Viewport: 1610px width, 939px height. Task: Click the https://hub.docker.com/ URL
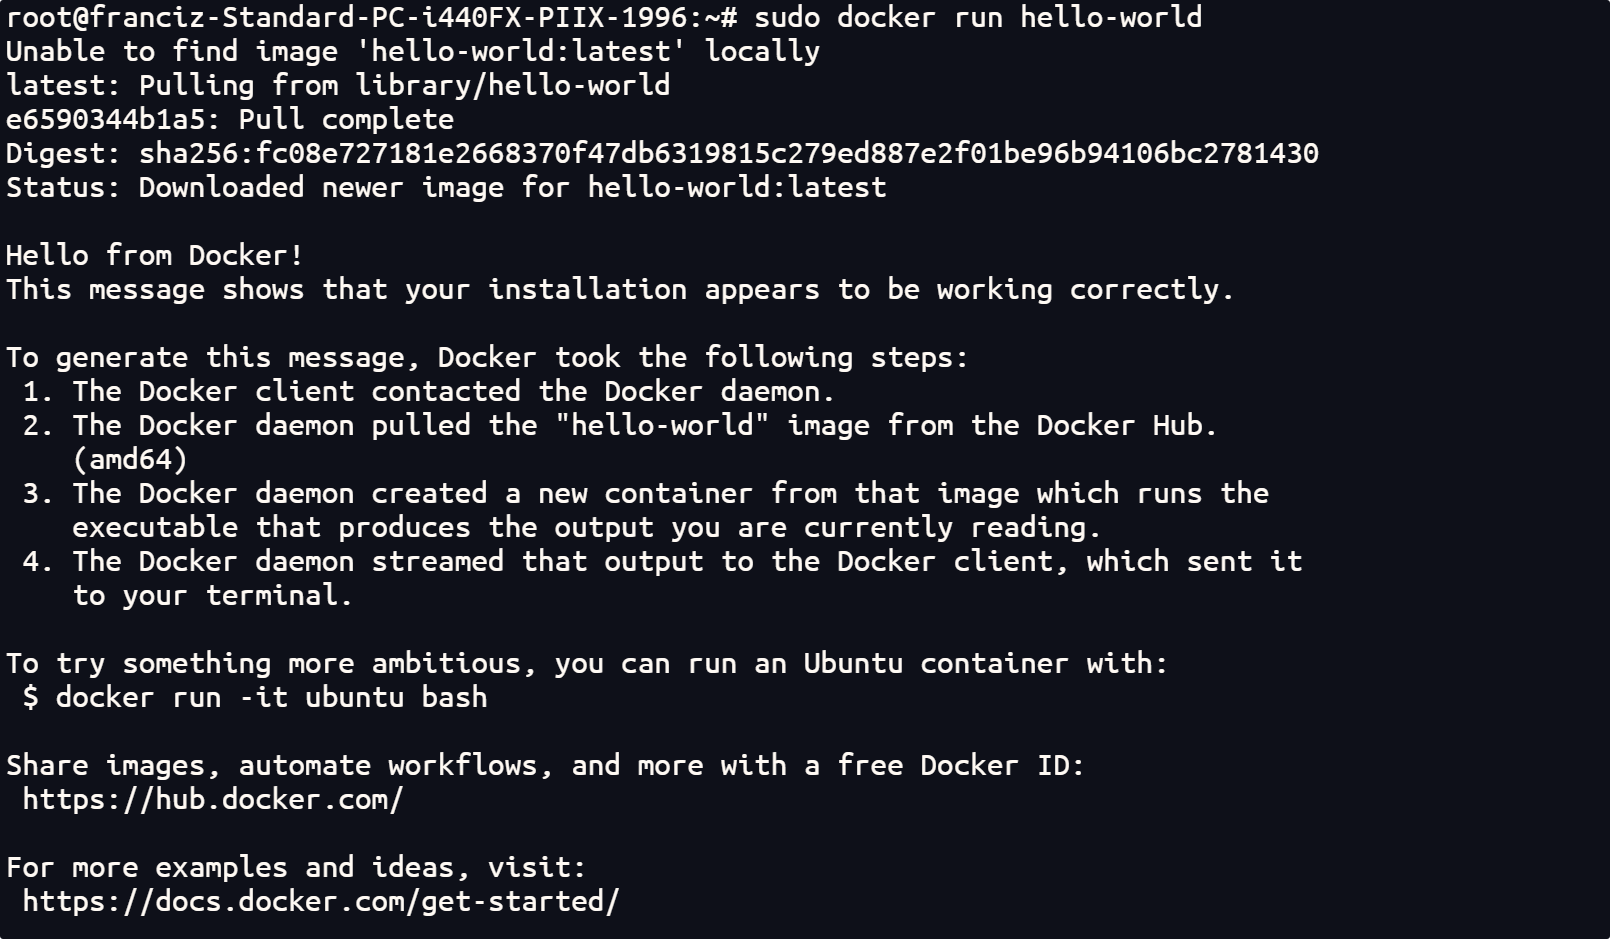(212, 799)
